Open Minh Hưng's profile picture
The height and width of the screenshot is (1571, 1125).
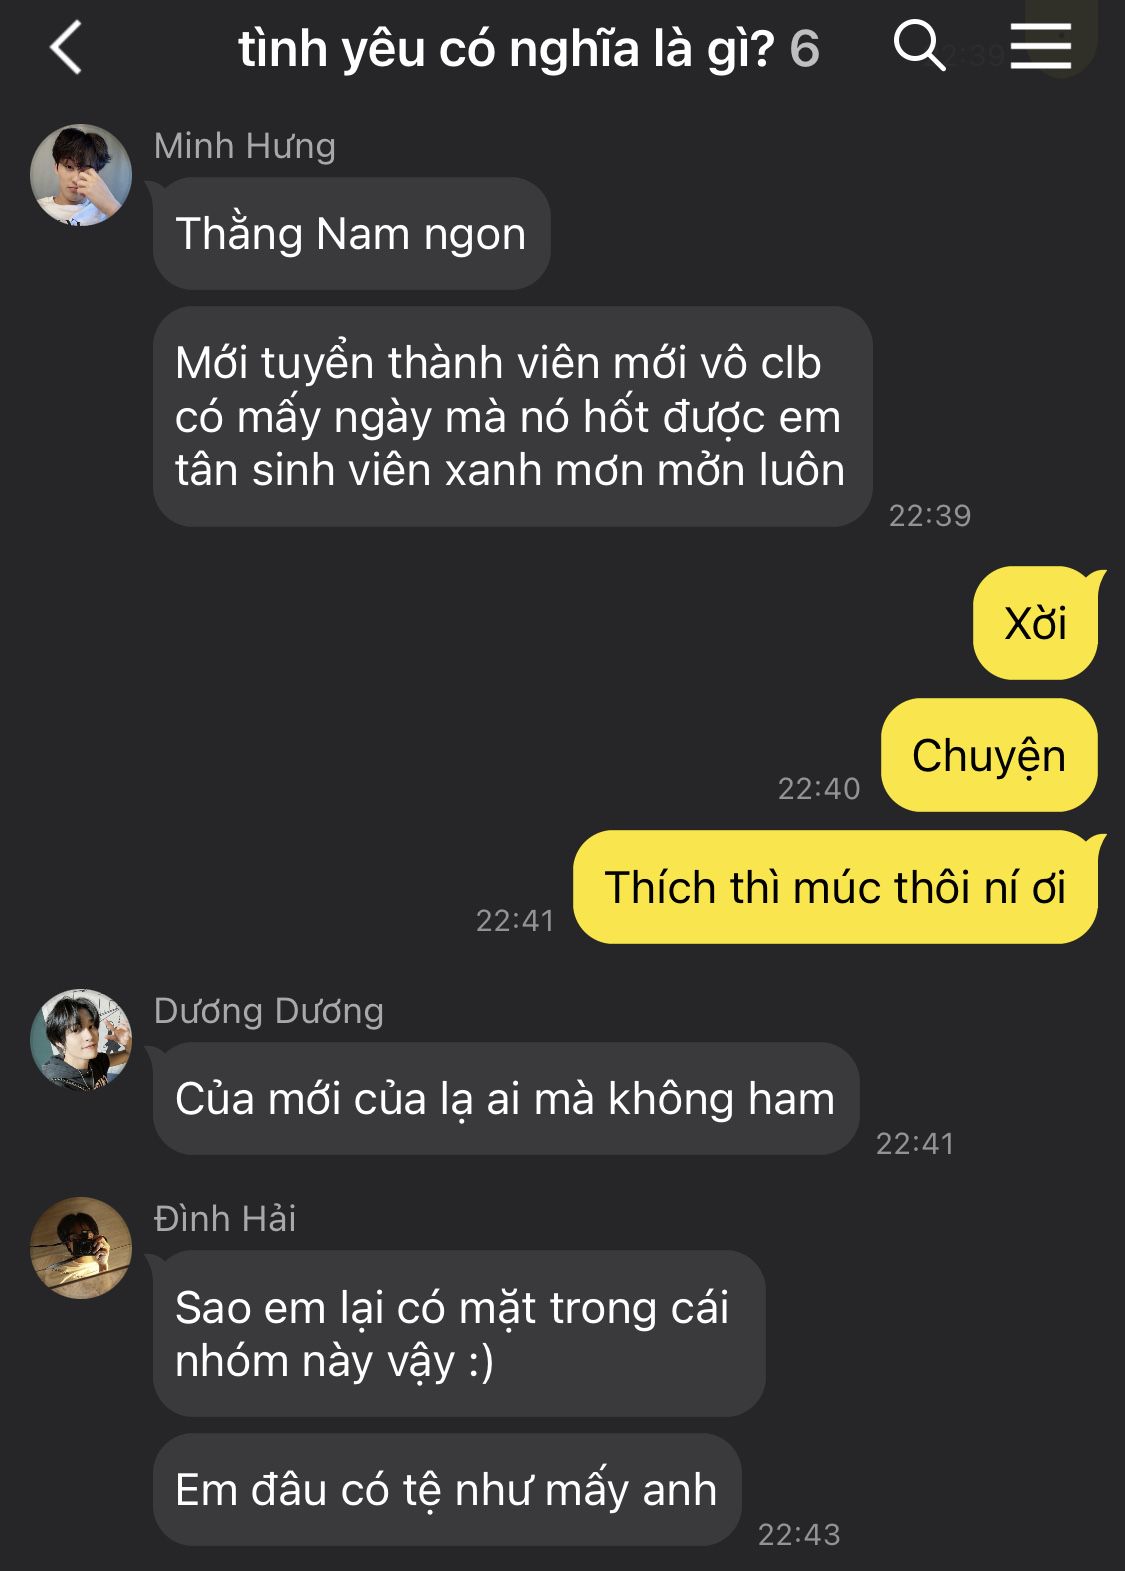(x=81, y=175)
